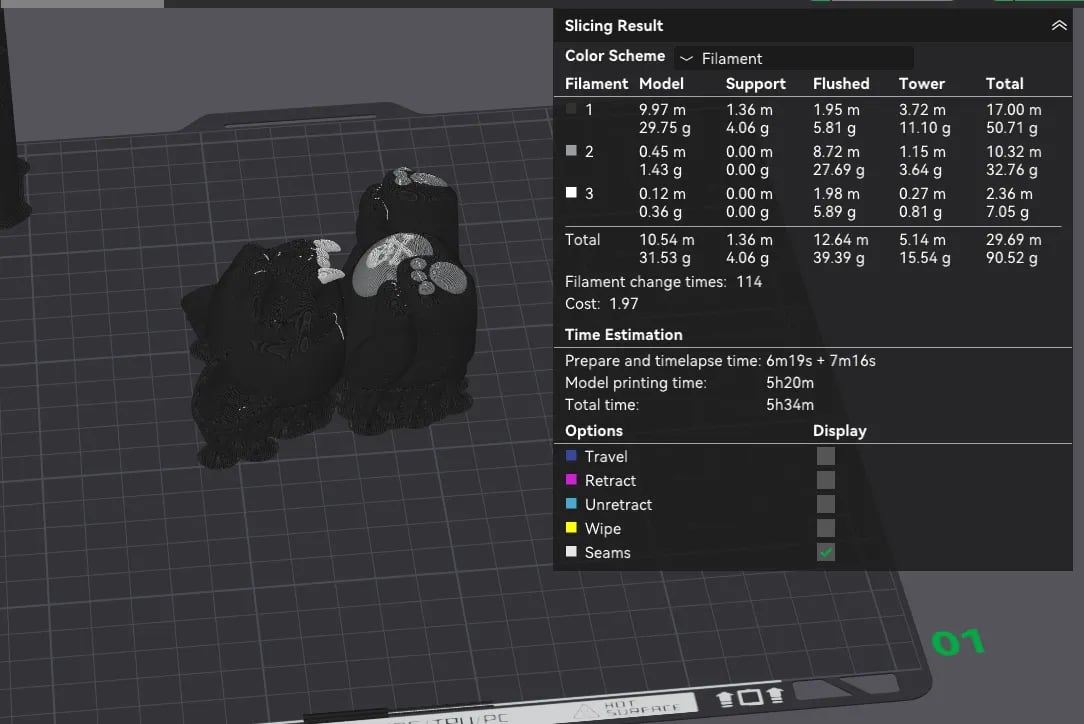Click the Total column header
This screenshot has width=1084, height=724.
click(x=1004, y=84)
